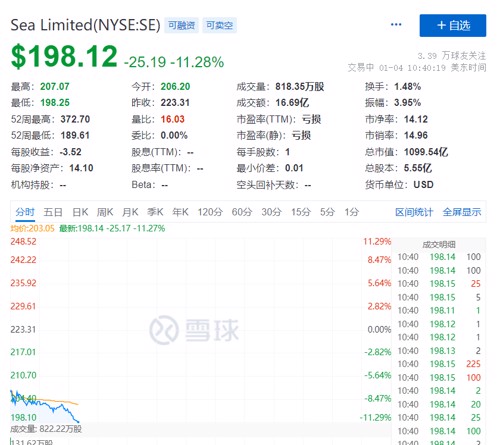Click the 货币单位 value USD

(423, 185)
